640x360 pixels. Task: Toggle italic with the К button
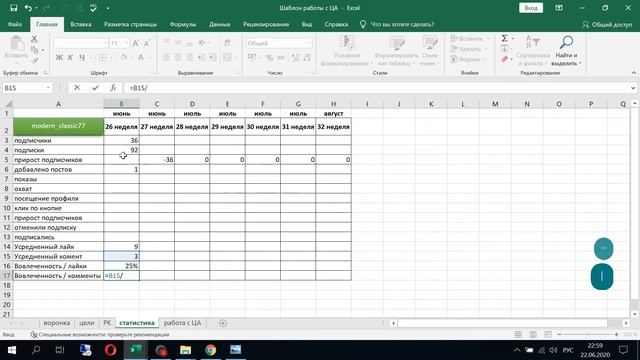tap(70, 58)
